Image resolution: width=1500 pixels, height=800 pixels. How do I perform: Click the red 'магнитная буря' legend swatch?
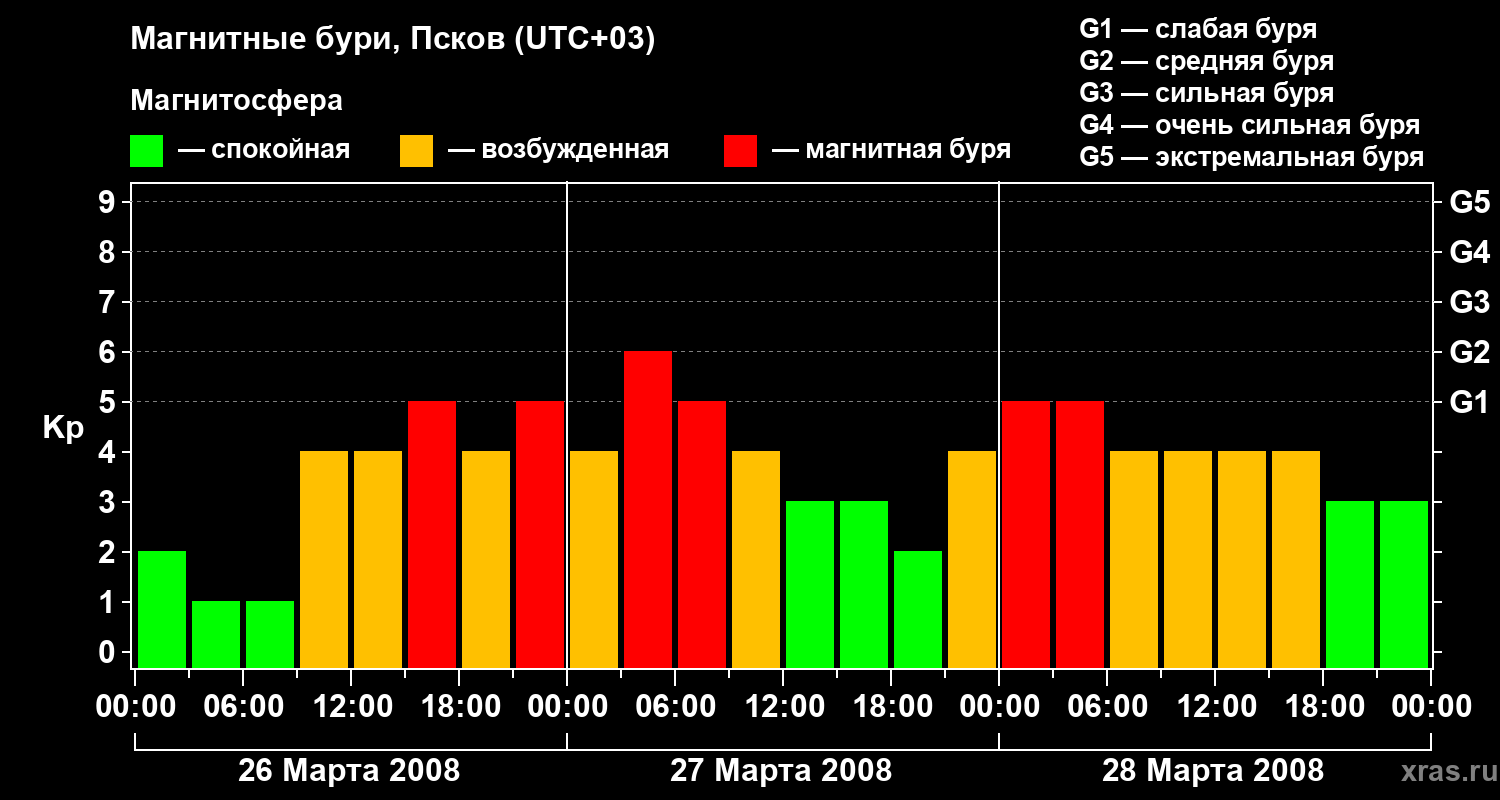[x=740, y=150]
